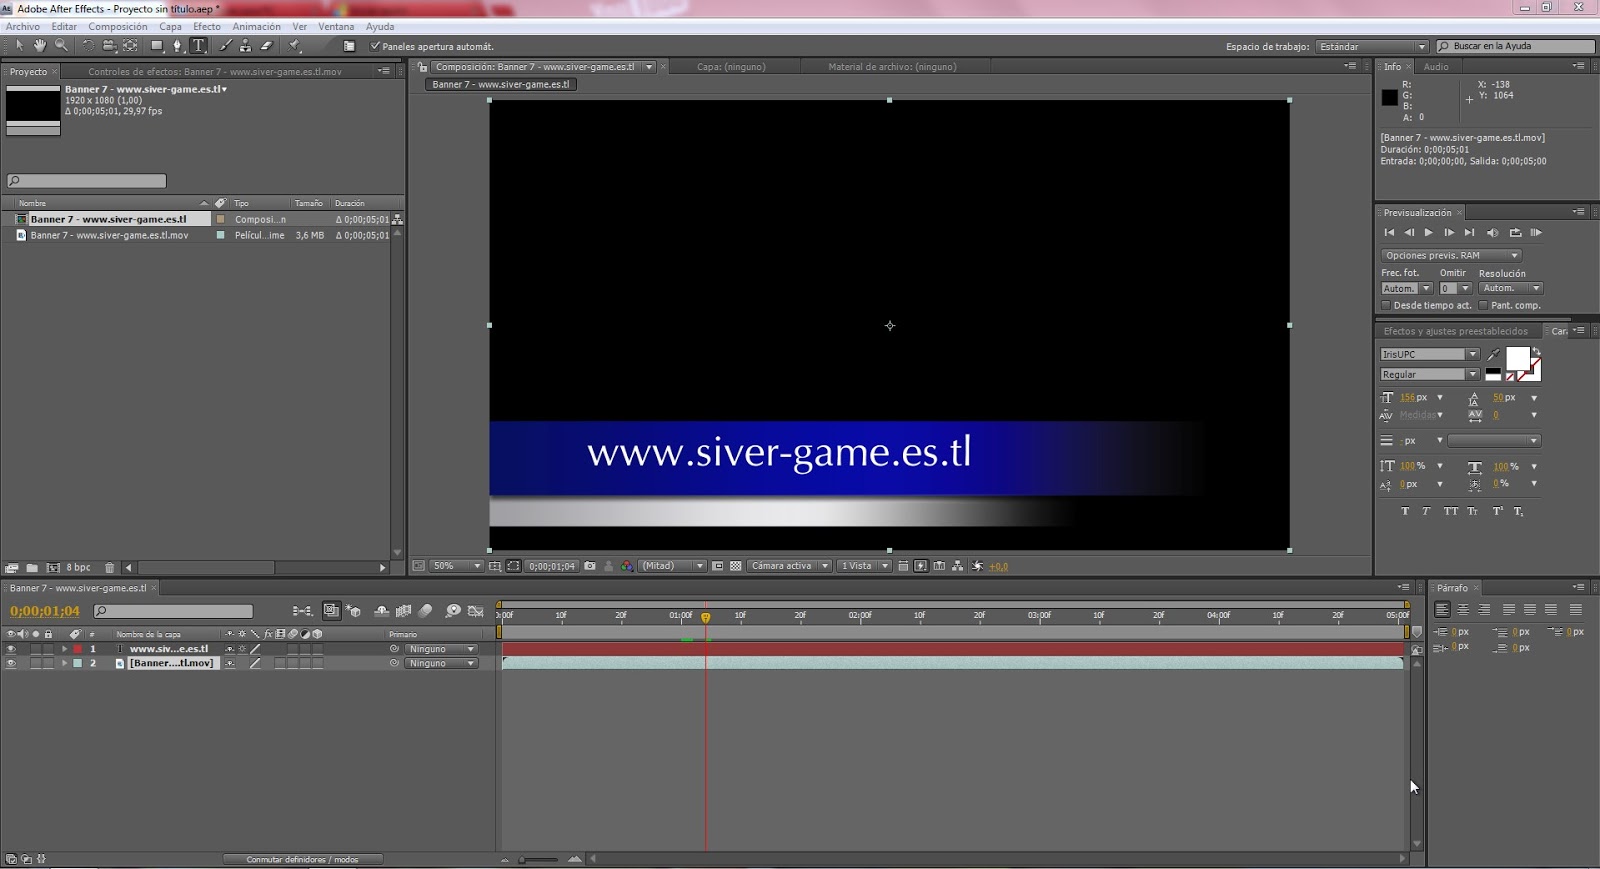Select the Eraser tool
Viewport: 1600px width, 869px height.
pos(266,46)
